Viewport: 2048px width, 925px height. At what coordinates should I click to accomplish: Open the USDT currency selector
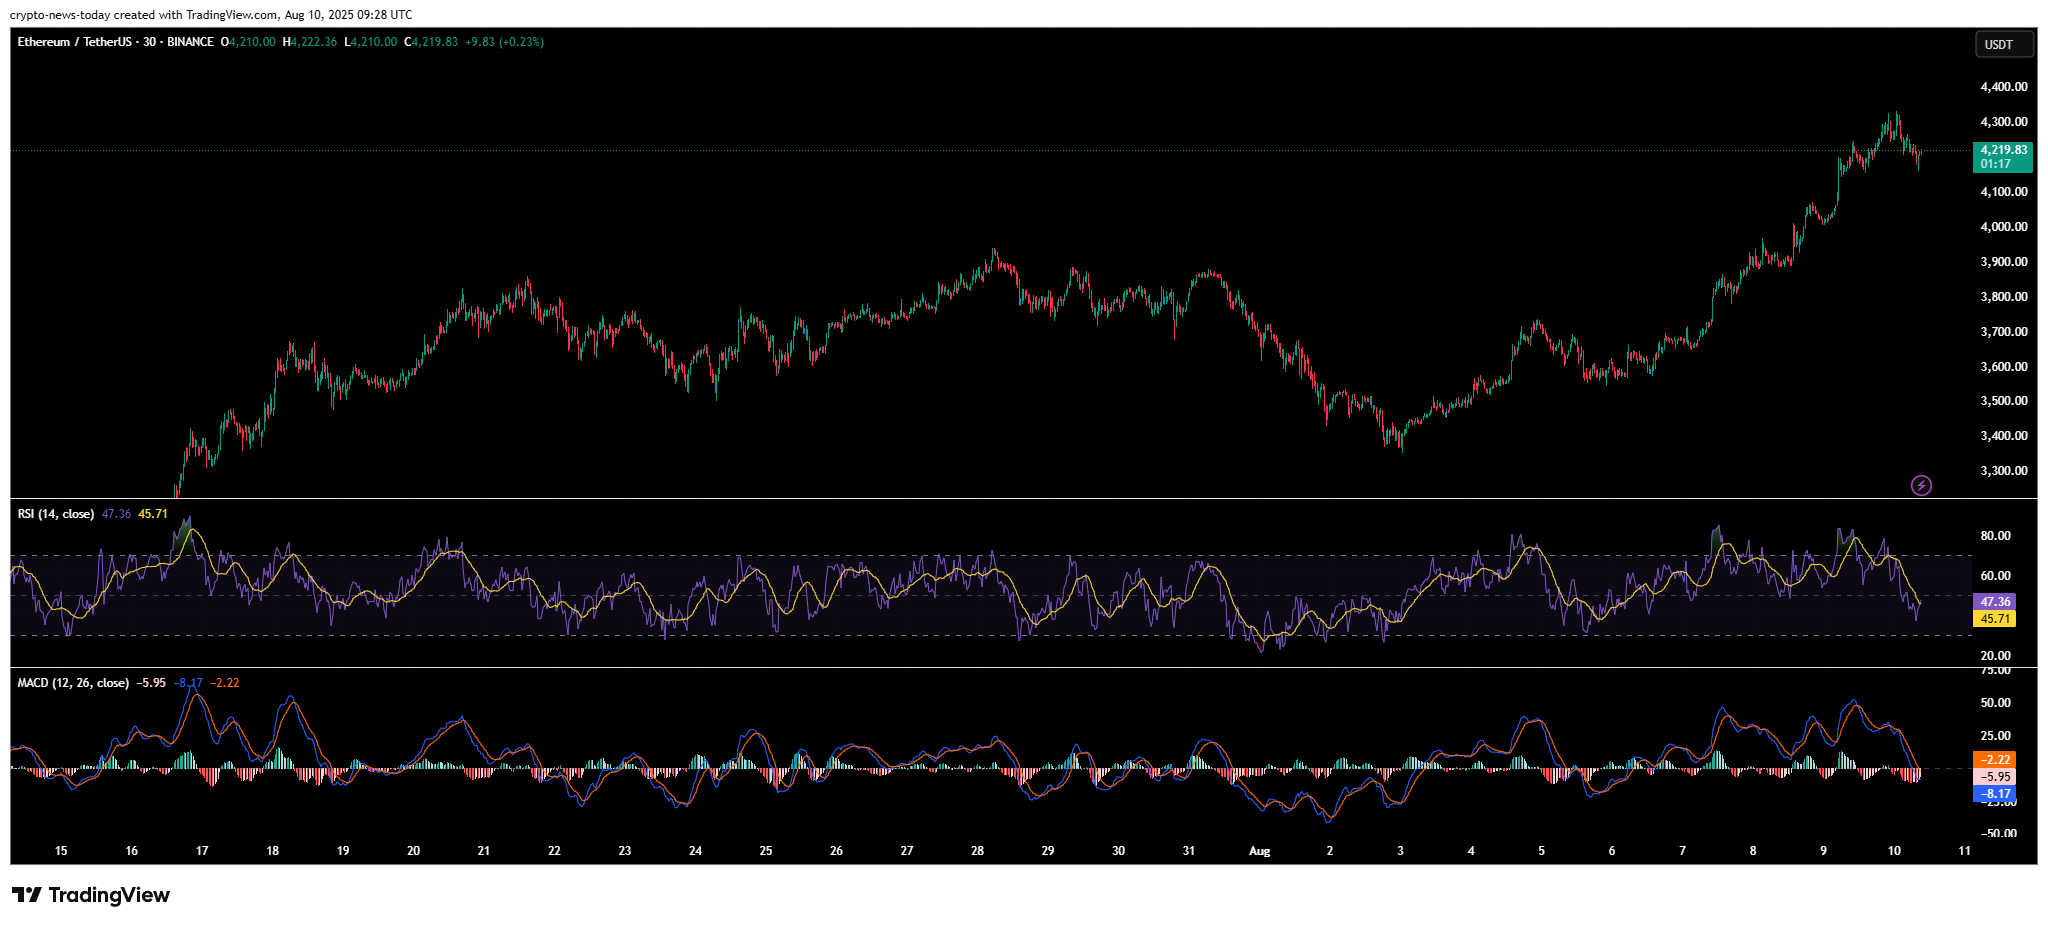2003,45
